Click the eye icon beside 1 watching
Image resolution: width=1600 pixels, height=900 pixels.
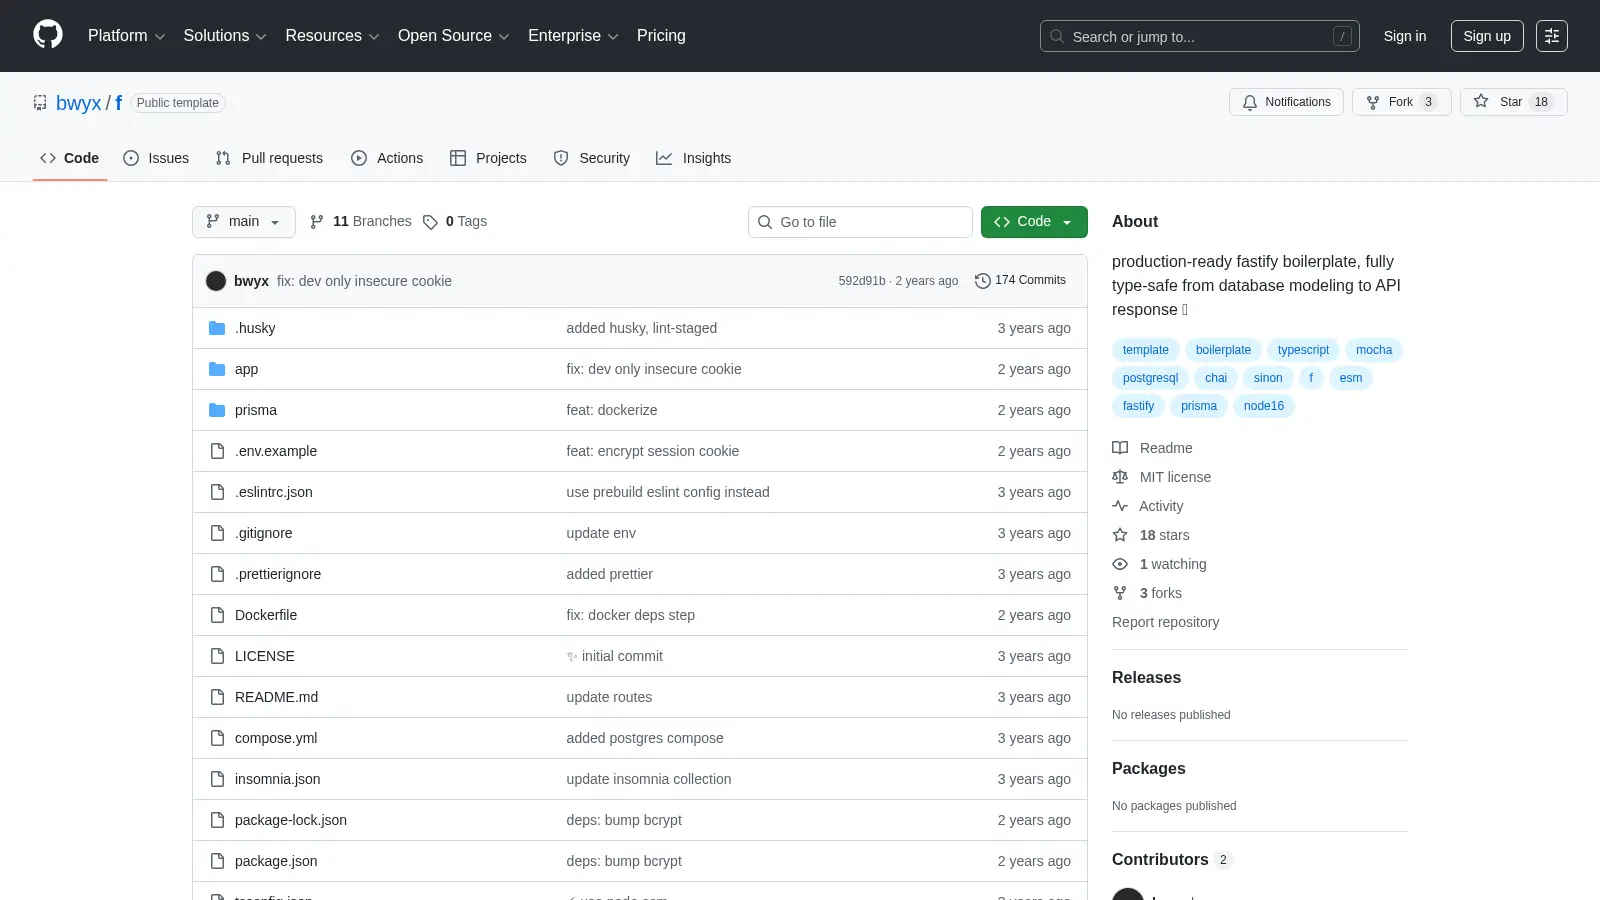[1120, 564]
